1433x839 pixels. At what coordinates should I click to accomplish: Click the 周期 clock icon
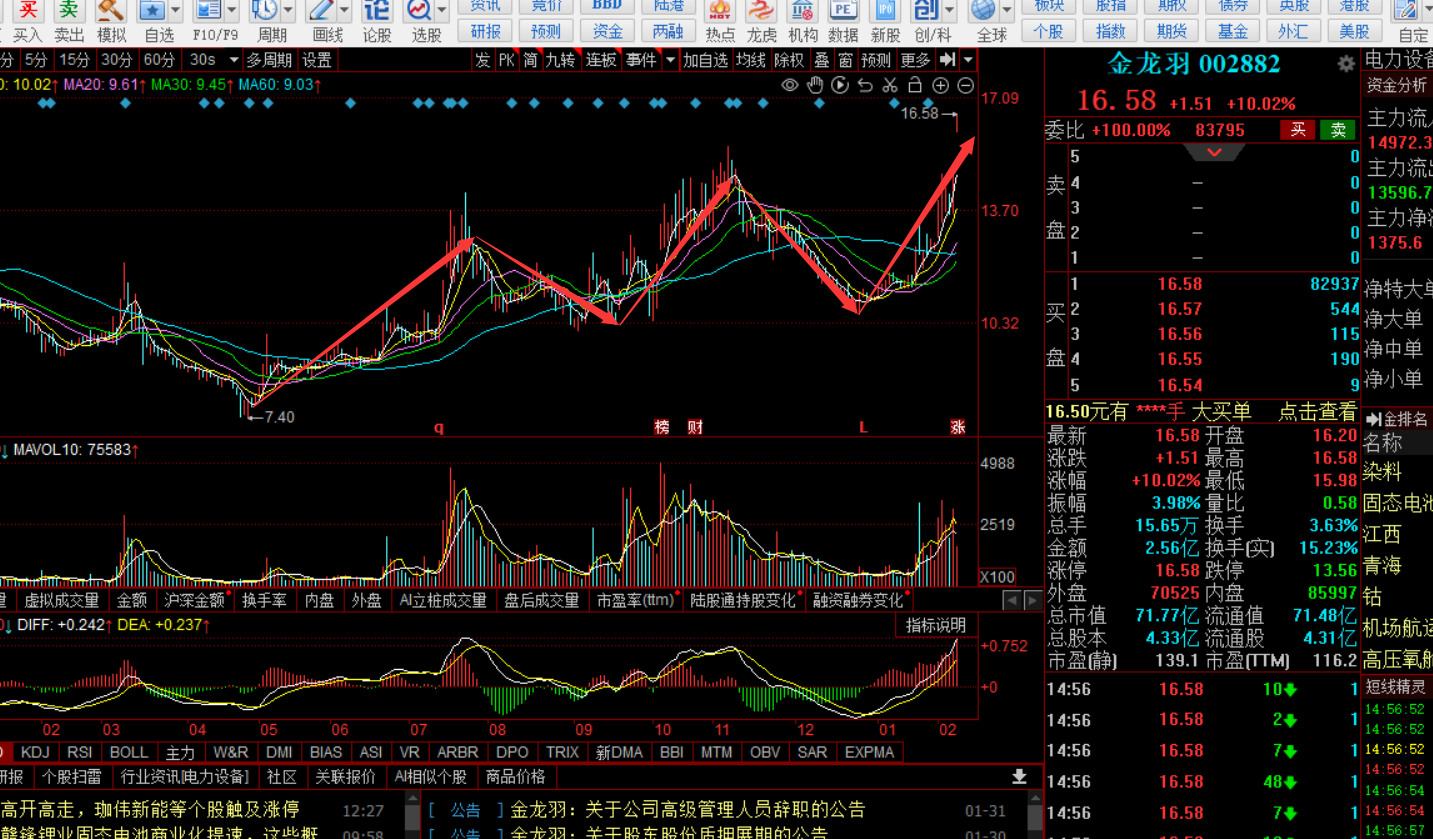264,11
